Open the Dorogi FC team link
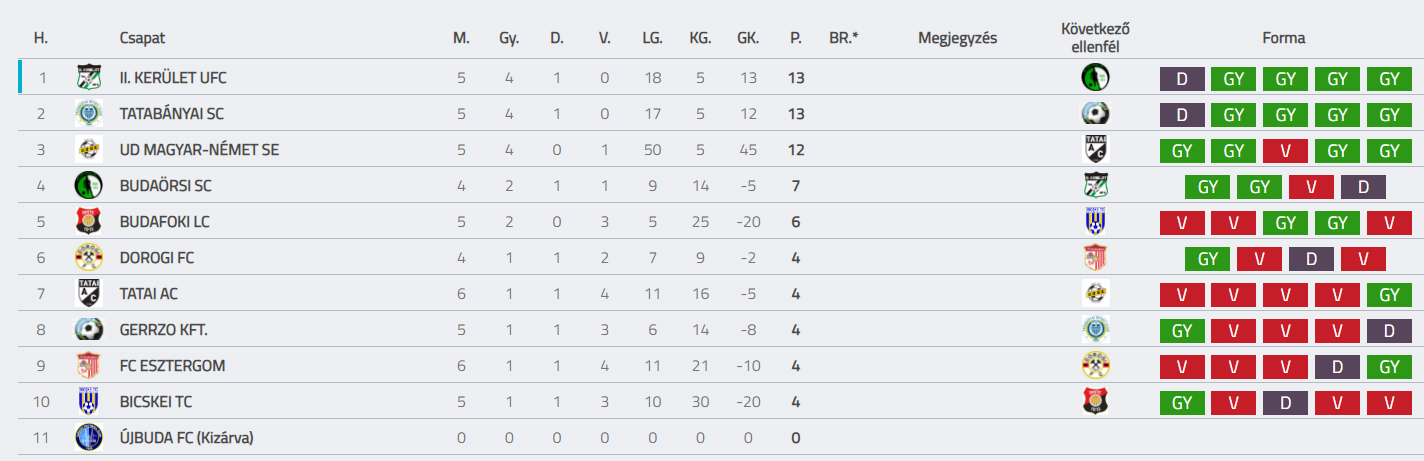This screenshot has height=461, width=1424. click(x=156, y=258)
